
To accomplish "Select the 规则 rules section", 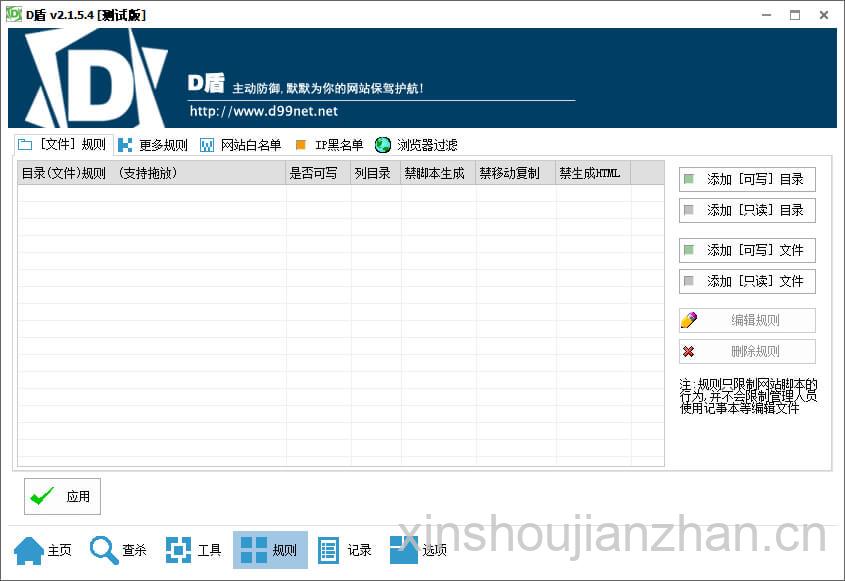I will [270, 550].
